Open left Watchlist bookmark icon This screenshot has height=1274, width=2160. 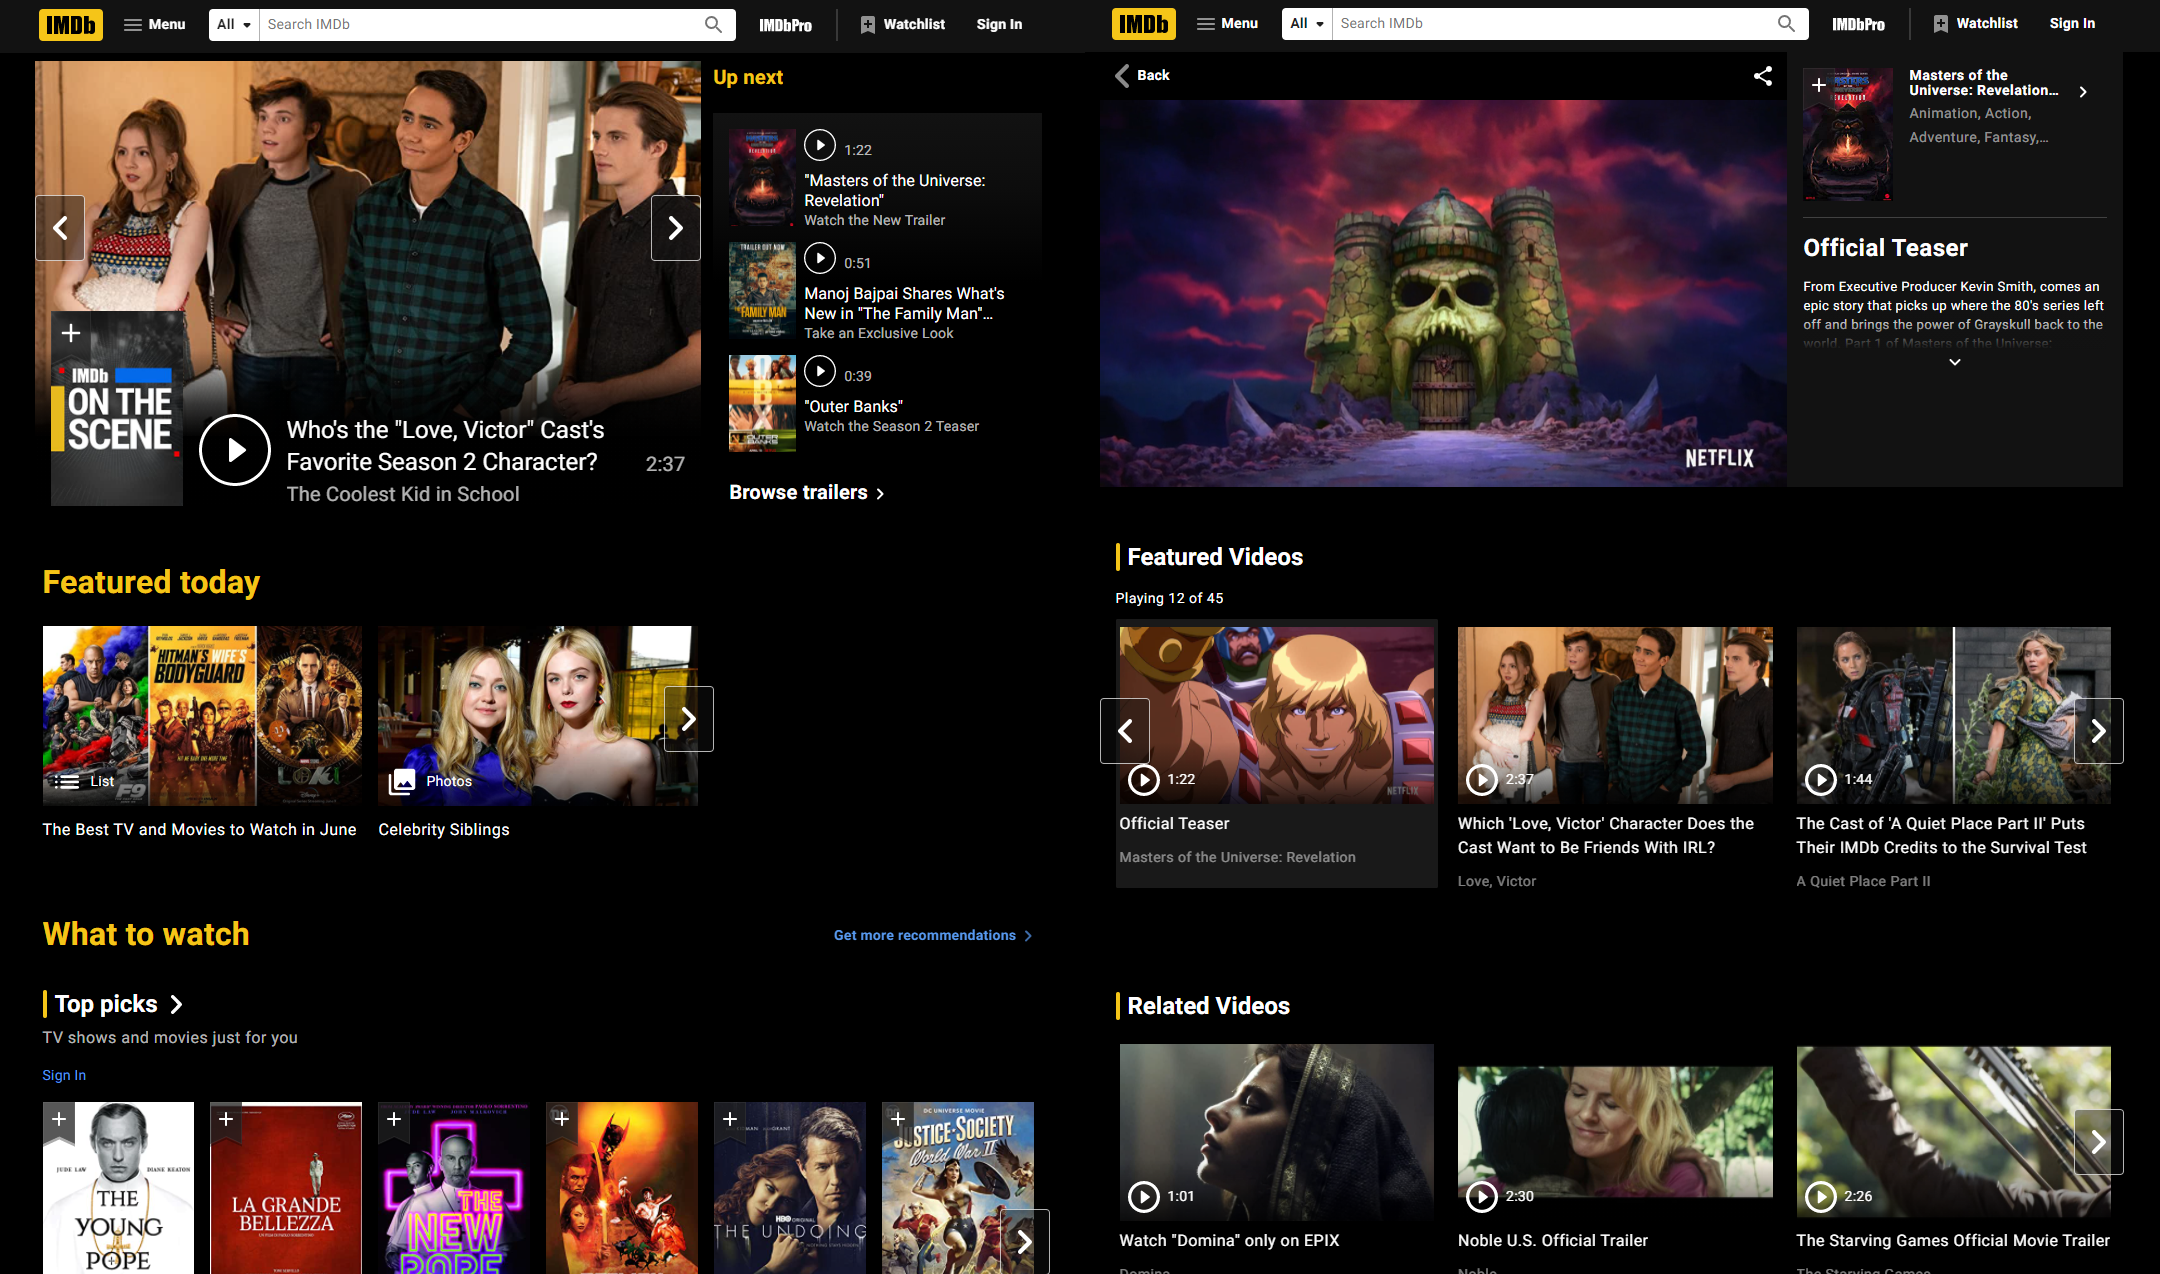[867, 24]
